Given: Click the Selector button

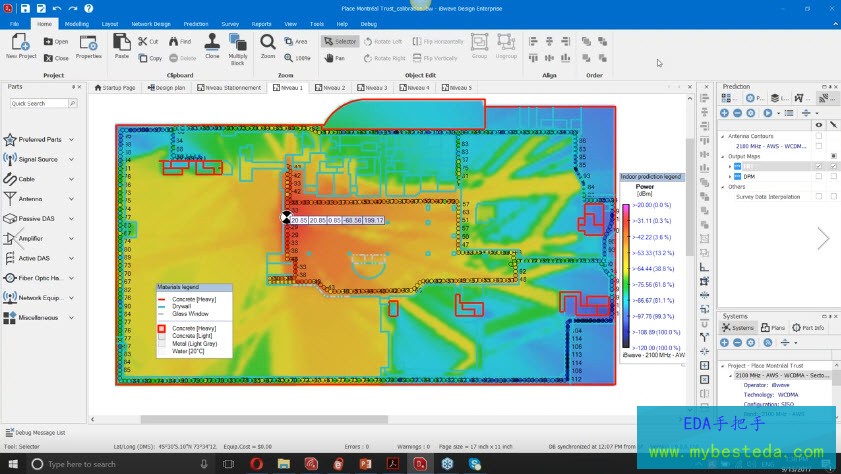Looking at the screenshot, I should pyautogui.click(x=340, y=42).
